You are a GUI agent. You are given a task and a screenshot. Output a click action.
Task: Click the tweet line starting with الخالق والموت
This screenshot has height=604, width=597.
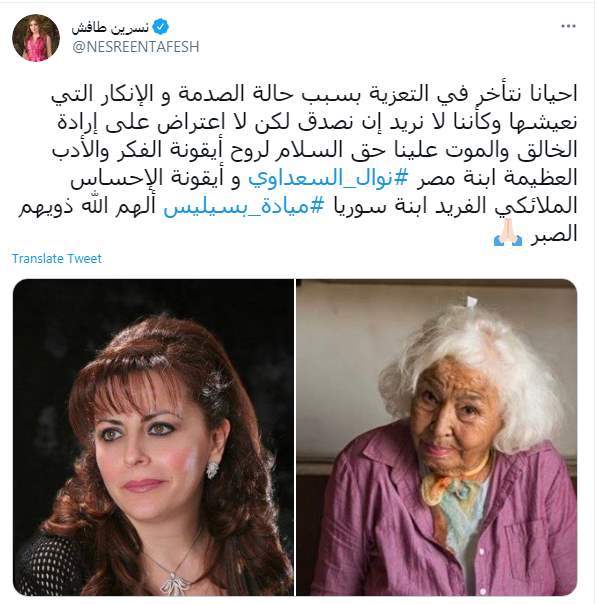pyautogui.click(x=315, y=150)
